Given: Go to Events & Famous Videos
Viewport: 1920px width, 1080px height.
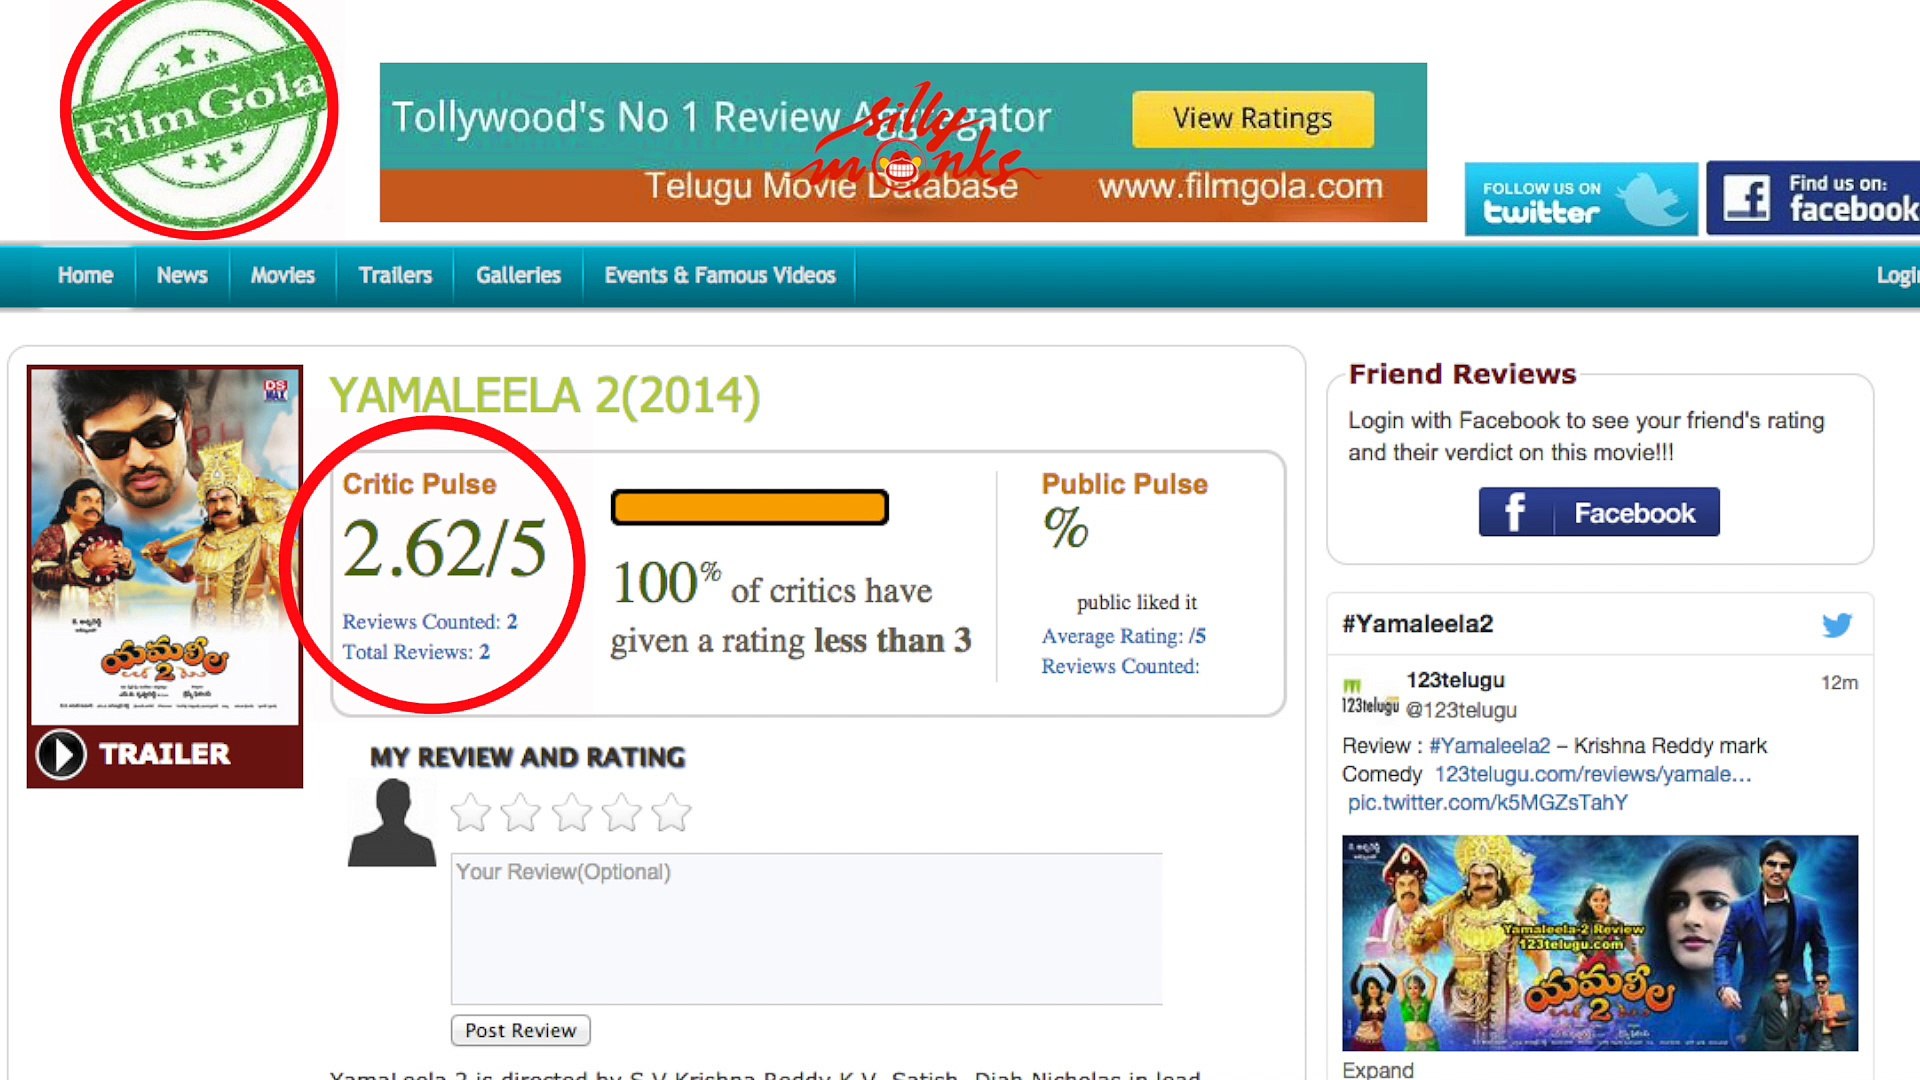Looking at the screenshot, I should [719, 275].
